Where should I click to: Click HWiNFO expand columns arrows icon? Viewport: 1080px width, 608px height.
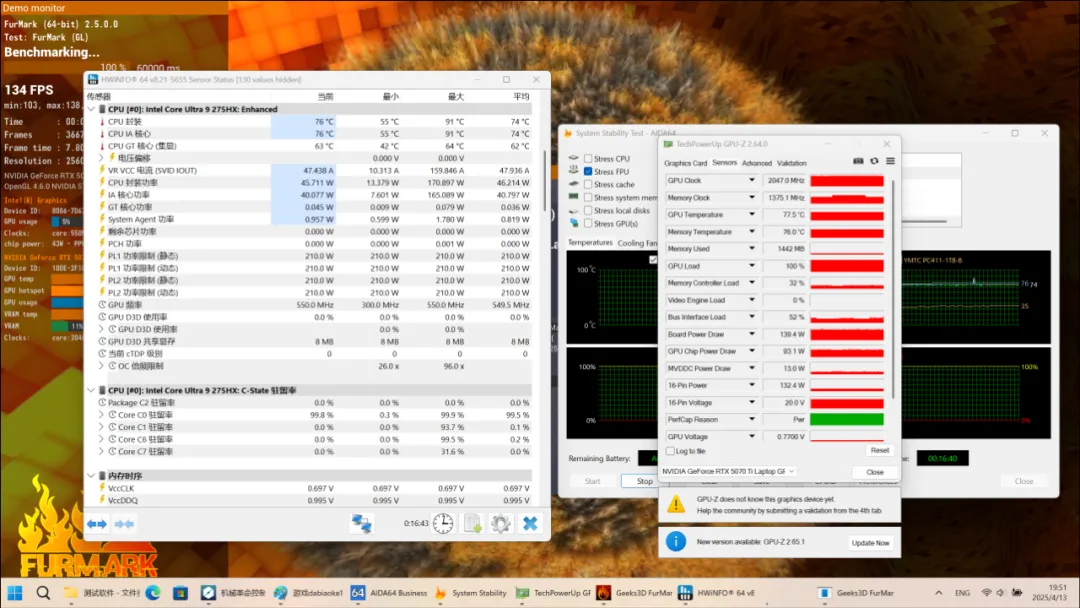click(x=97, y=523)
